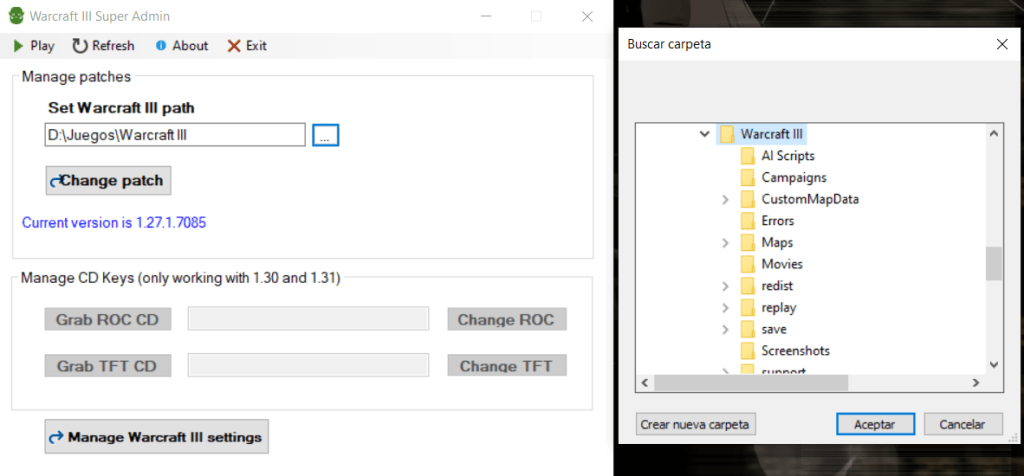
Task: Click the Change ROC button
Action: click(x=507, y=319)
